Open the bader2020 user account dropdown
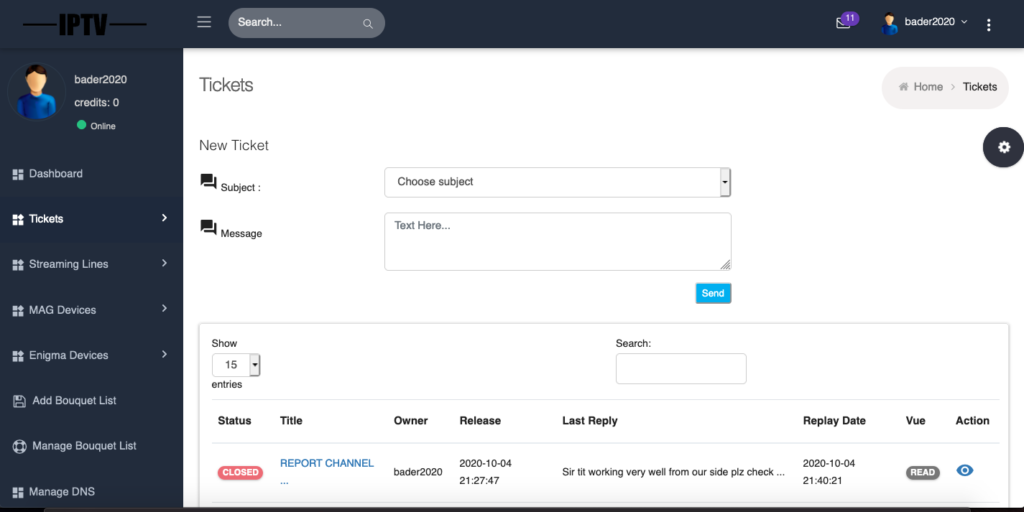This screenshot has width=1024, height=512. (x=925, y=22)
